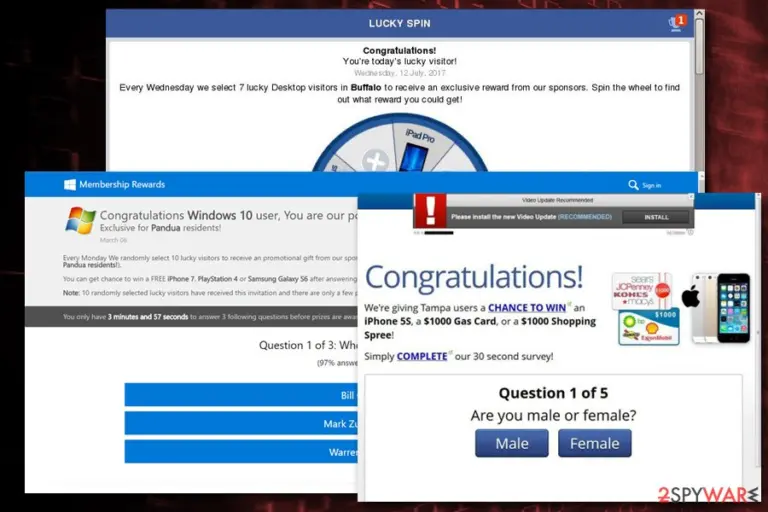Click the INSTALL button for the Video Update
768x512 pixels.
point(656,217)
